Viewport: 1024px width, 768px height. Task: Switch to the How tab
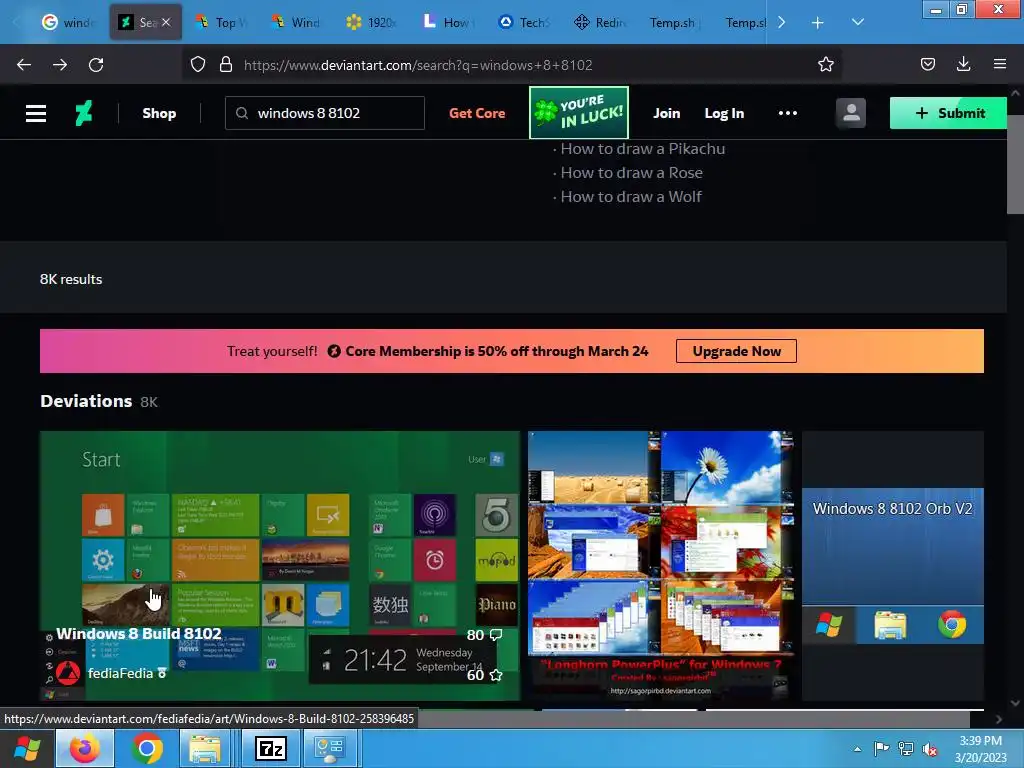point(447,22)
